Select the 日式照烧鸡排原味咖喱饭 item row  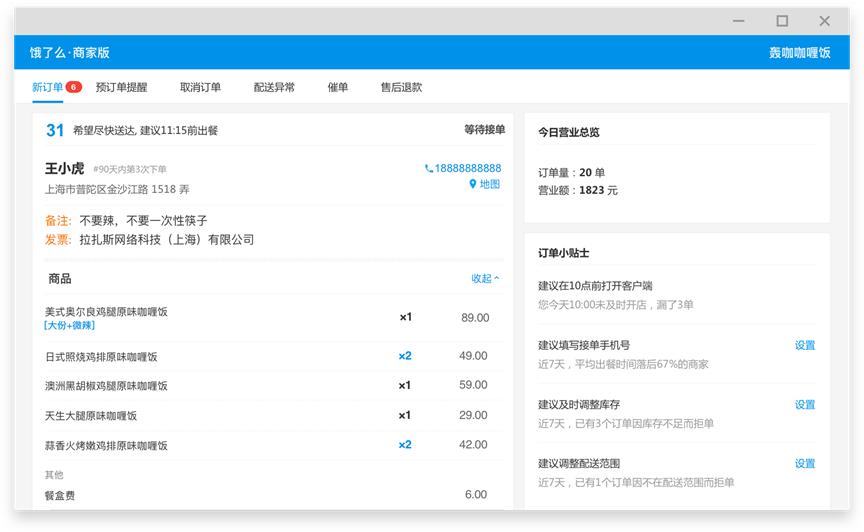(x=101, y=356)
